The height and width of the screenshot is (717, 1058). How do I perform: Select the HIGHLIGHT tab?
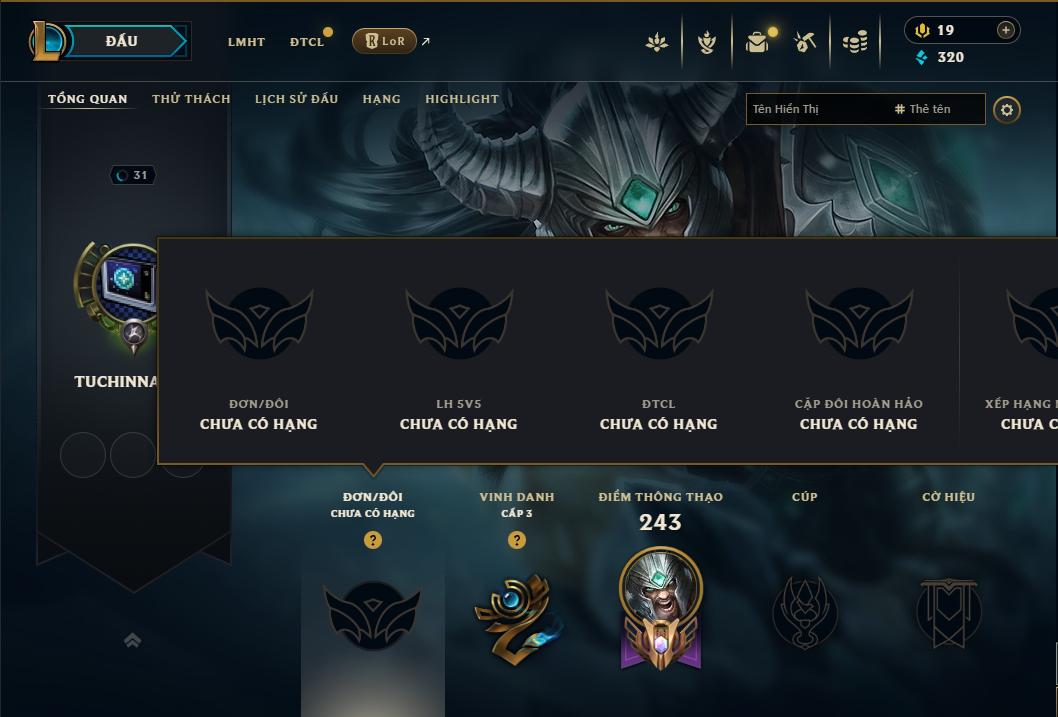462,99
